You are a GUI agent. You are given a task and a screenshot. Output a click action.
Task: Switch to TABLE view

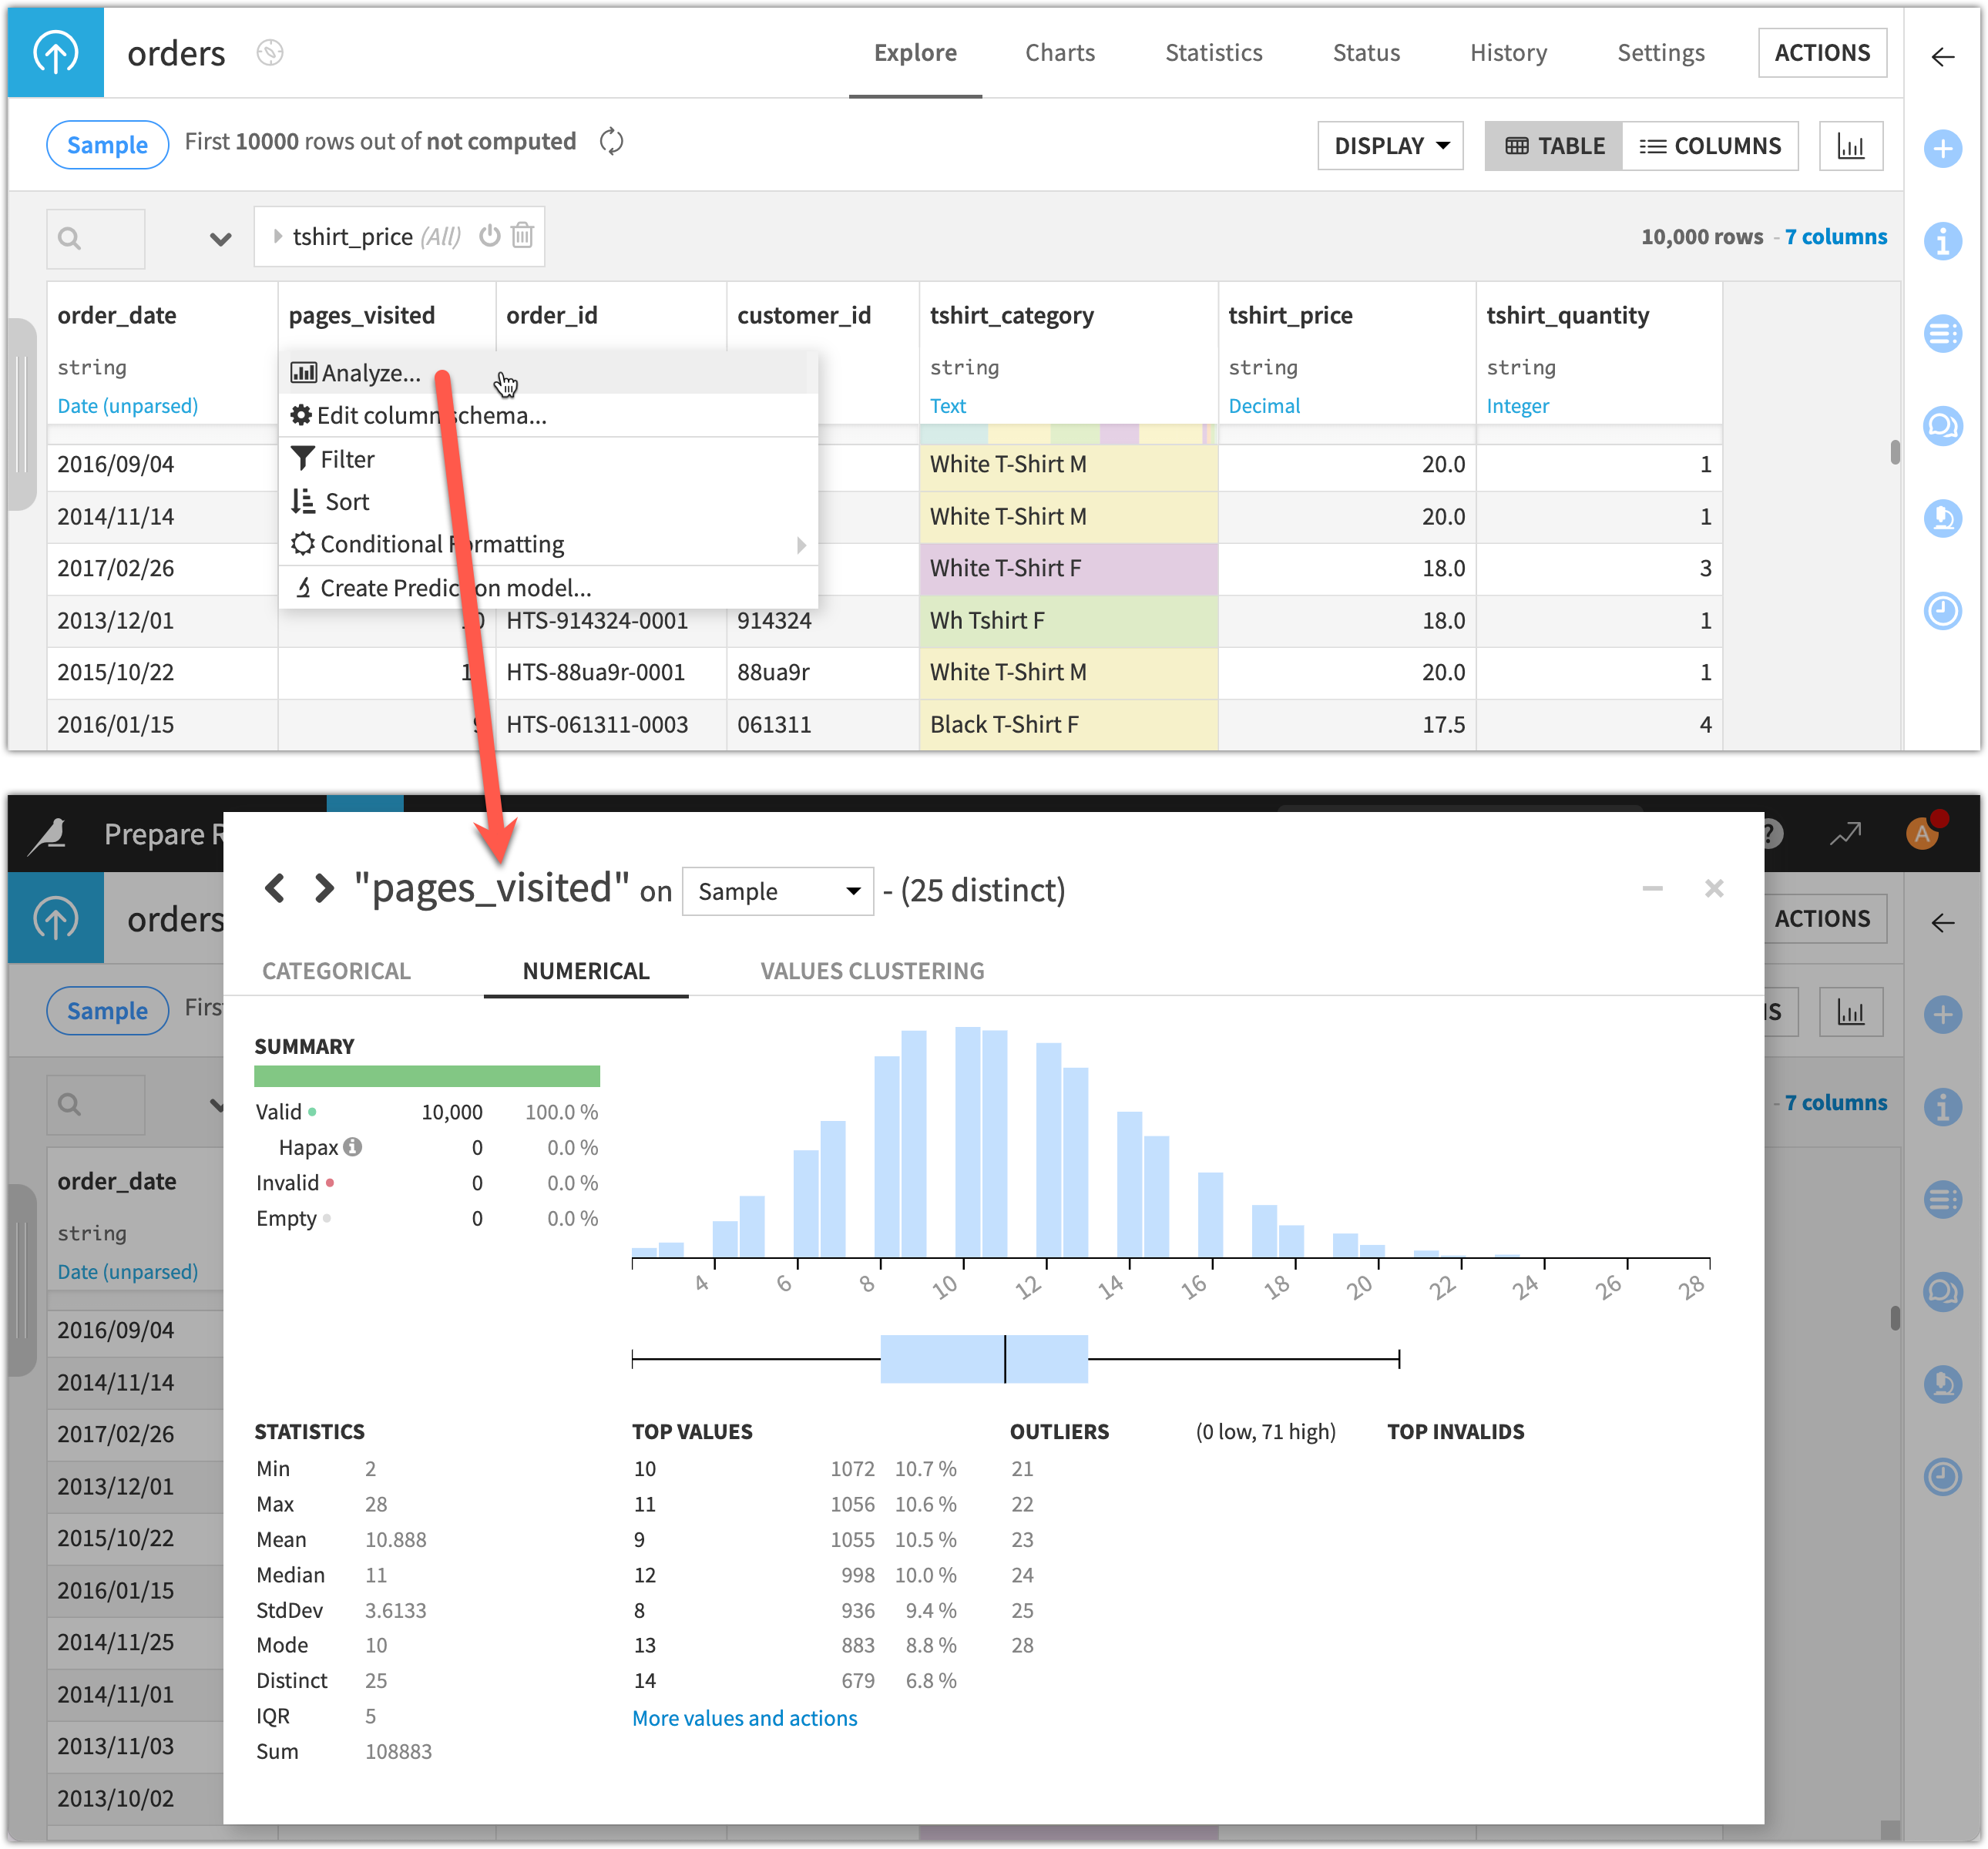click(x=1554, y=146)
